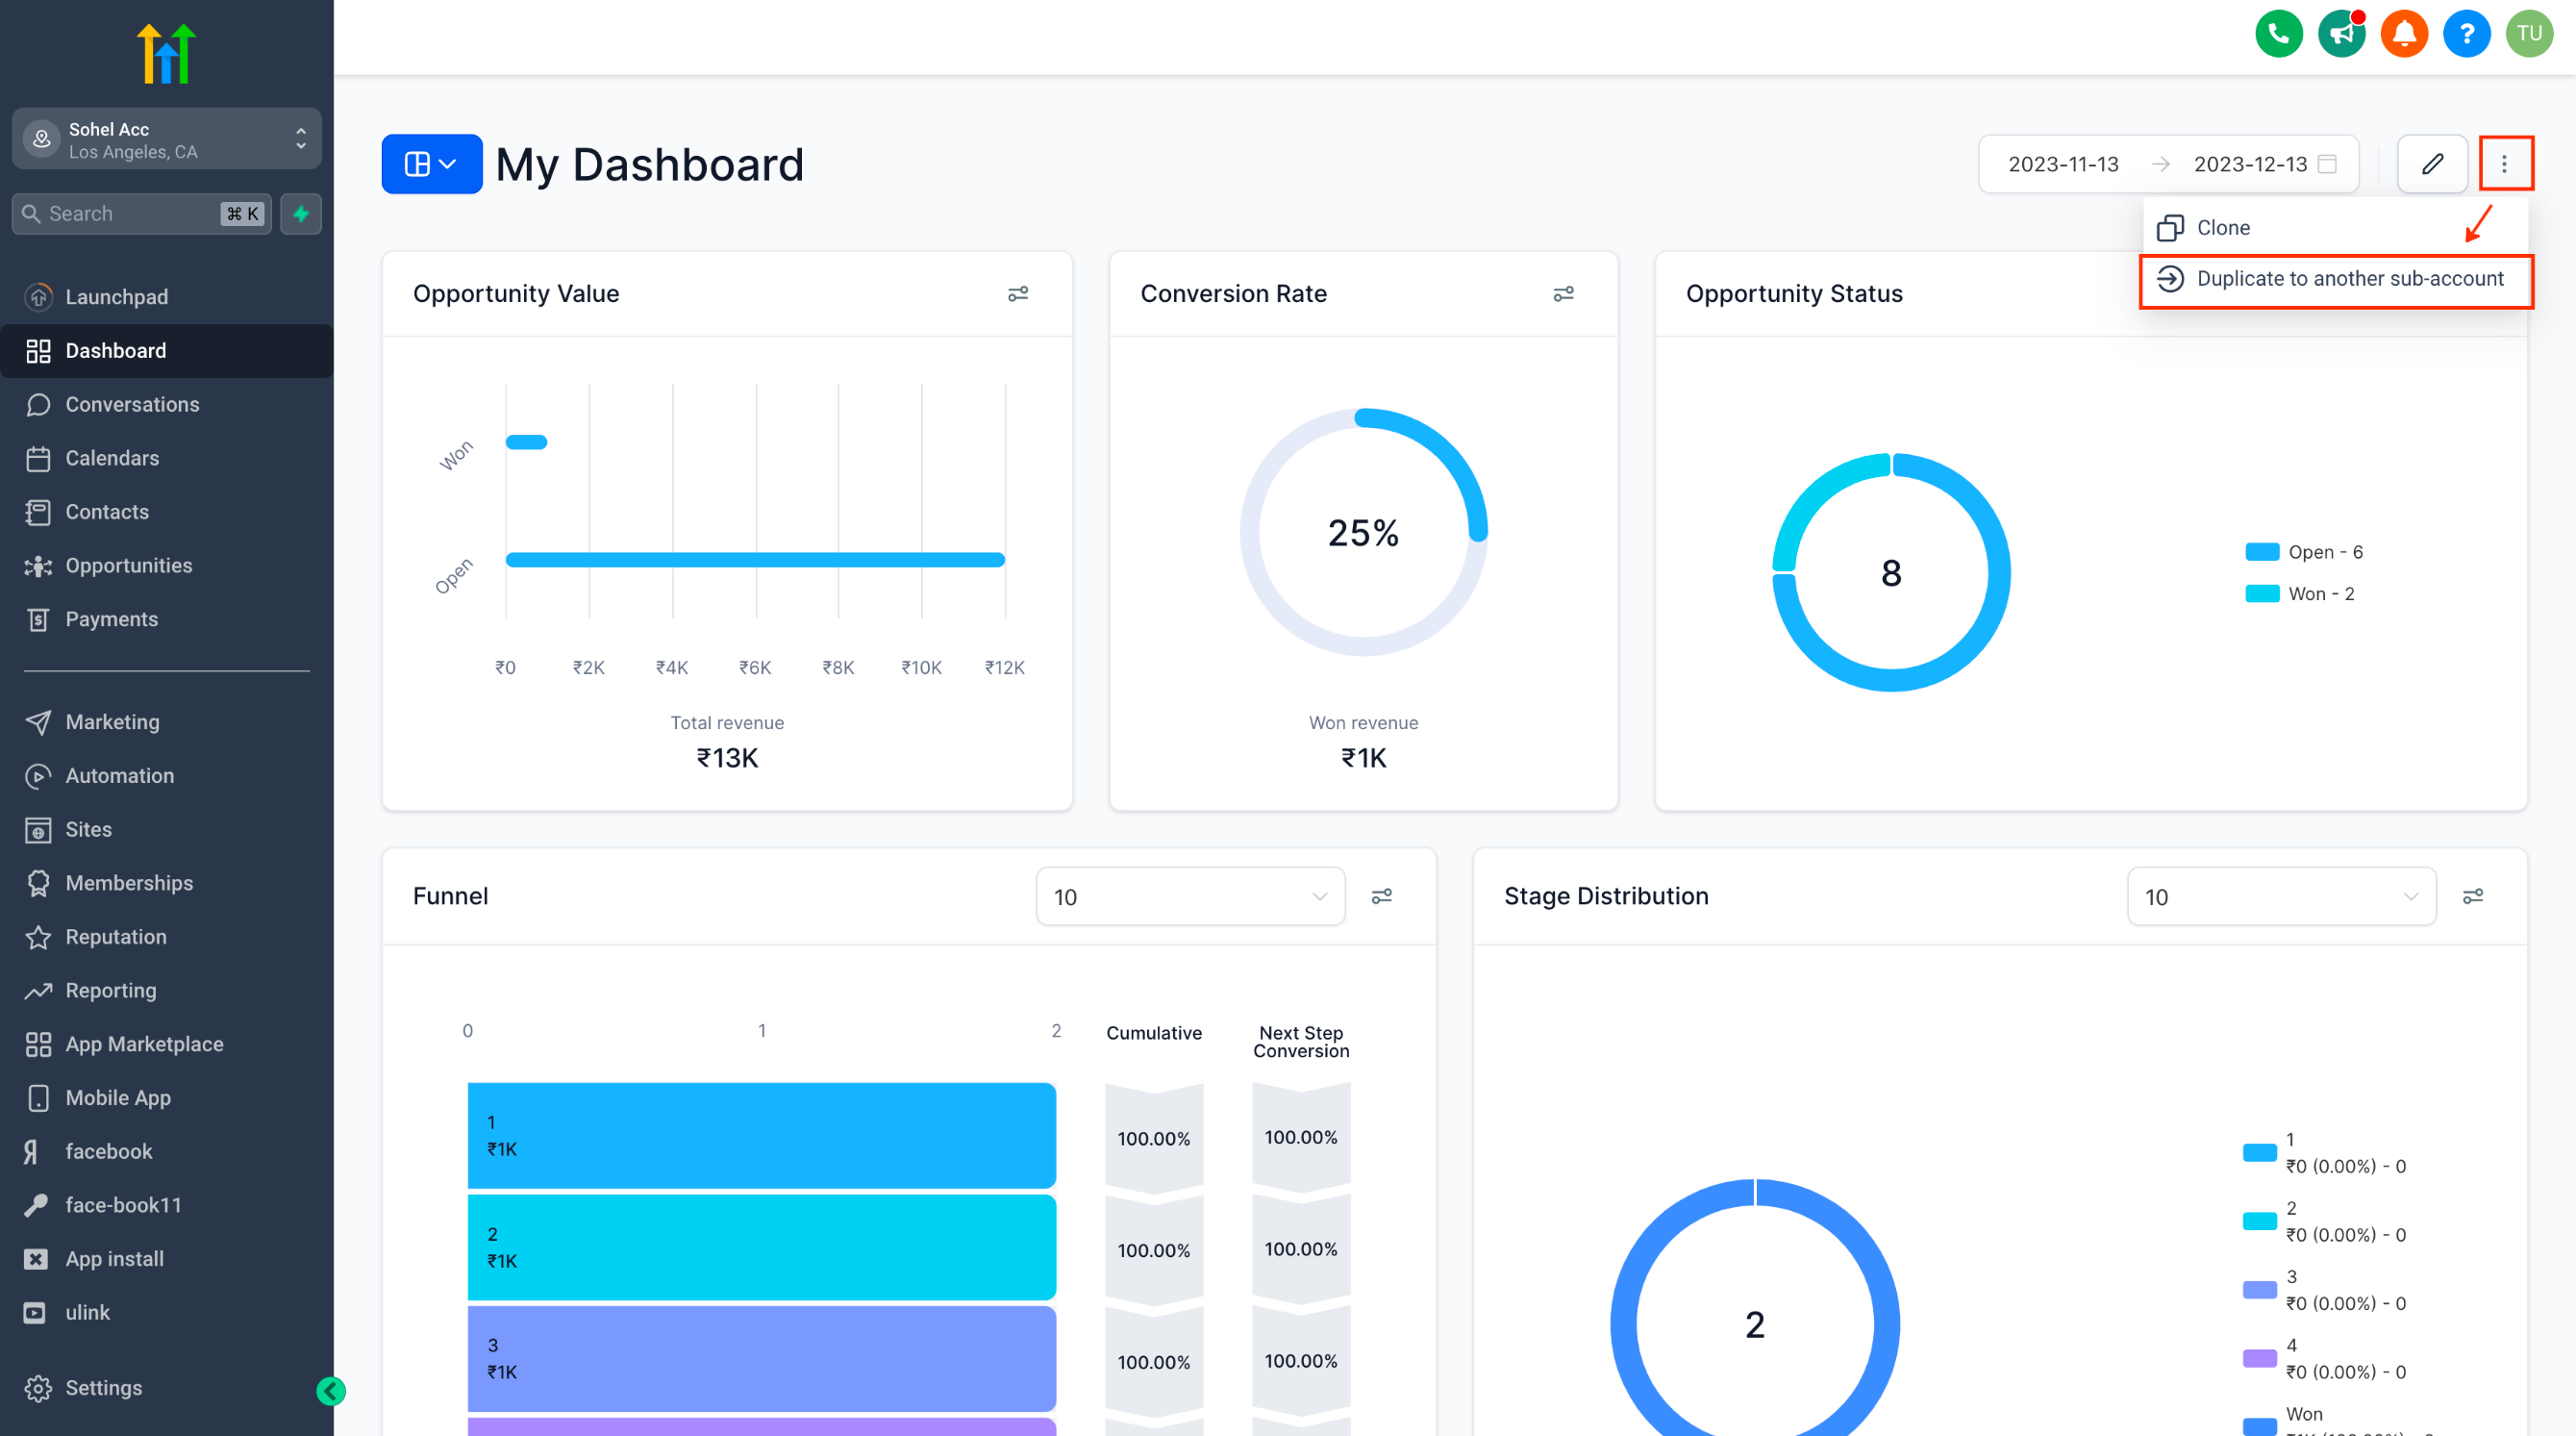Viewport: 2576px width, 1436px height.
Task: Open Opportunity Value widget filter settings
Action: tap(1017, 294)
